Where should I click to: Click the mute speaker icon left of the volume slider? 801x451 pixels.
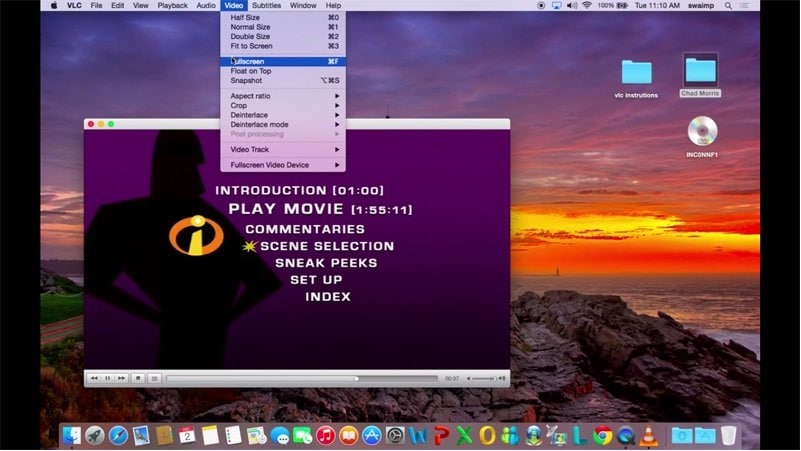pyautogui.click(x=468, y=378)
